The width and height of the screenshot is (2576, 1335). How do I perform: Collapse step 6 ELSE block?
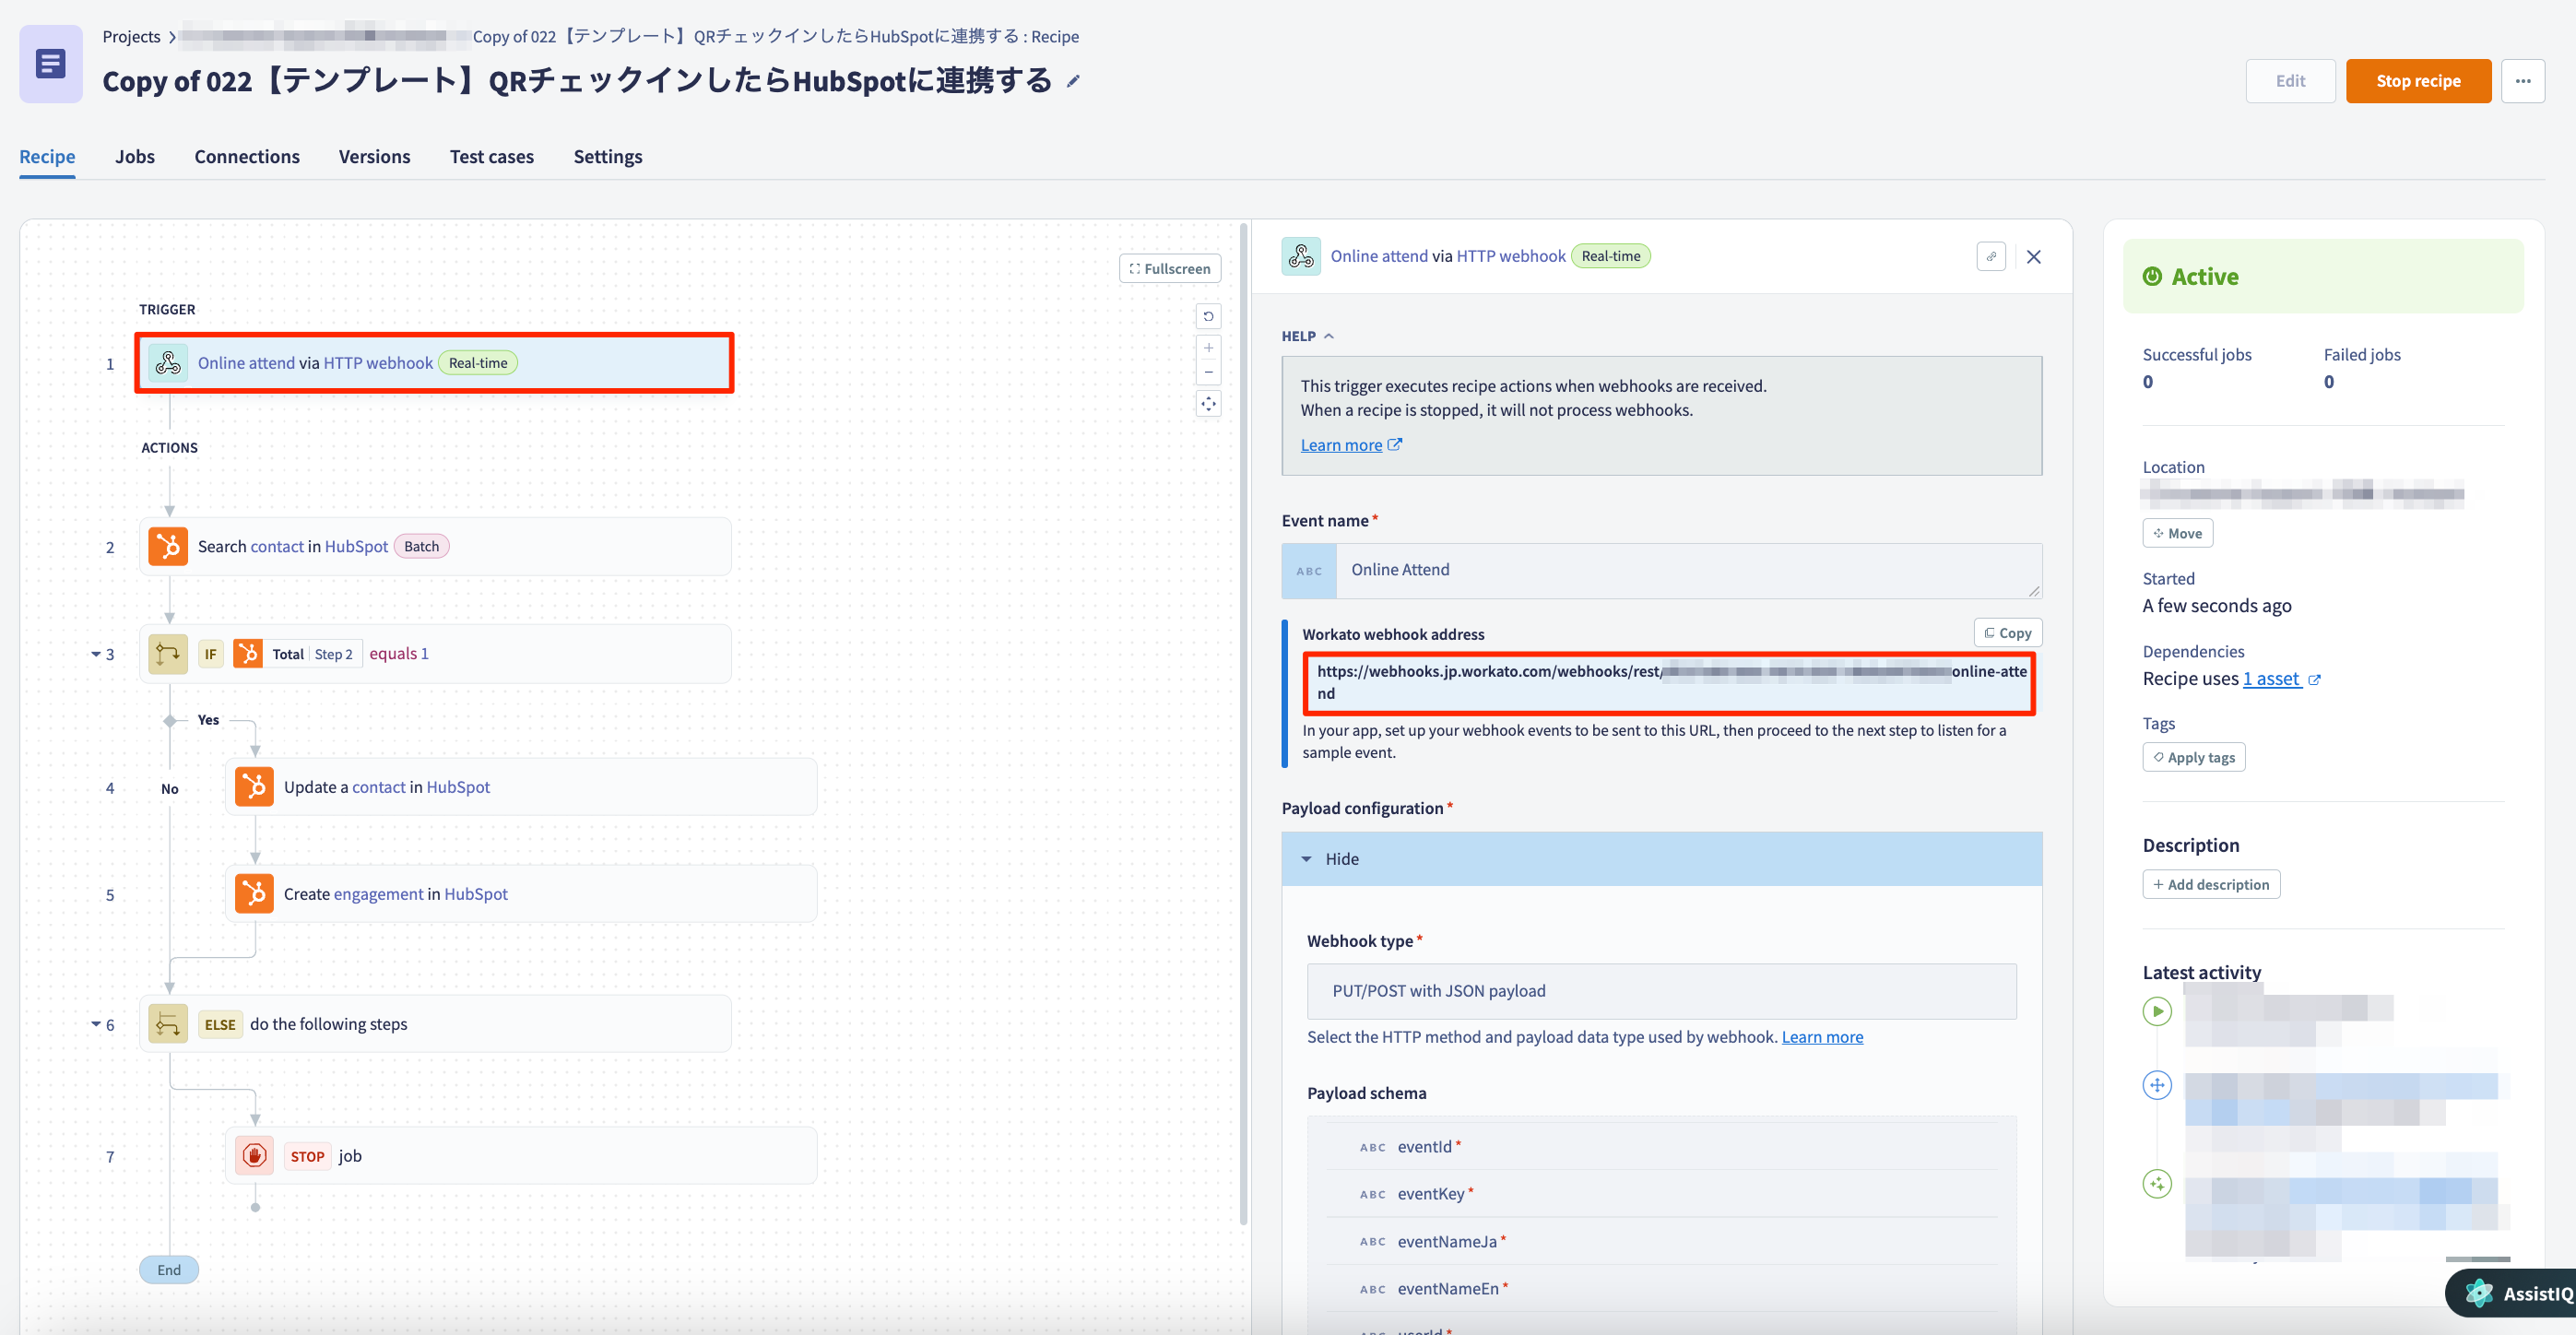click(96, 1024)
